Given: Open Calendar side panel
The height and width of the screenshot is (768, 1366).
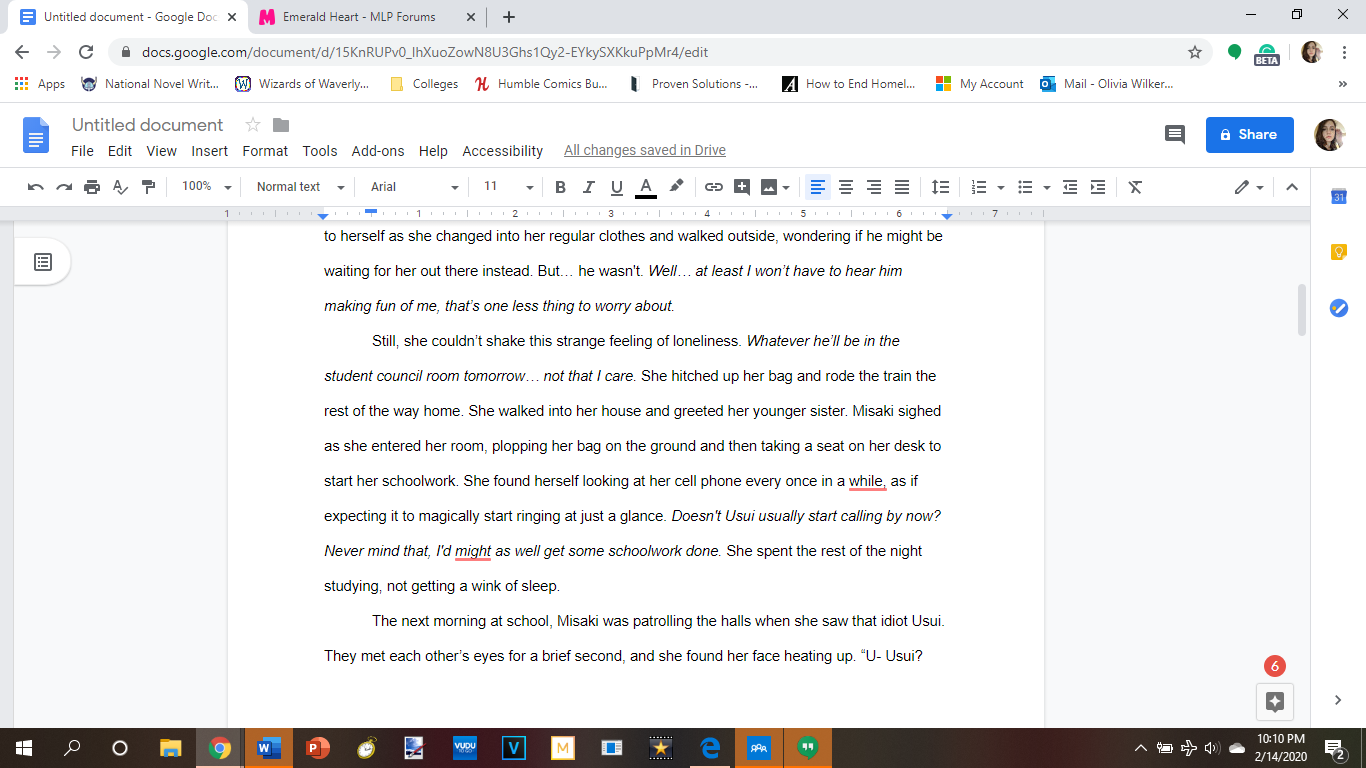Looking at the screenshot, I should tap(1339, 197).
